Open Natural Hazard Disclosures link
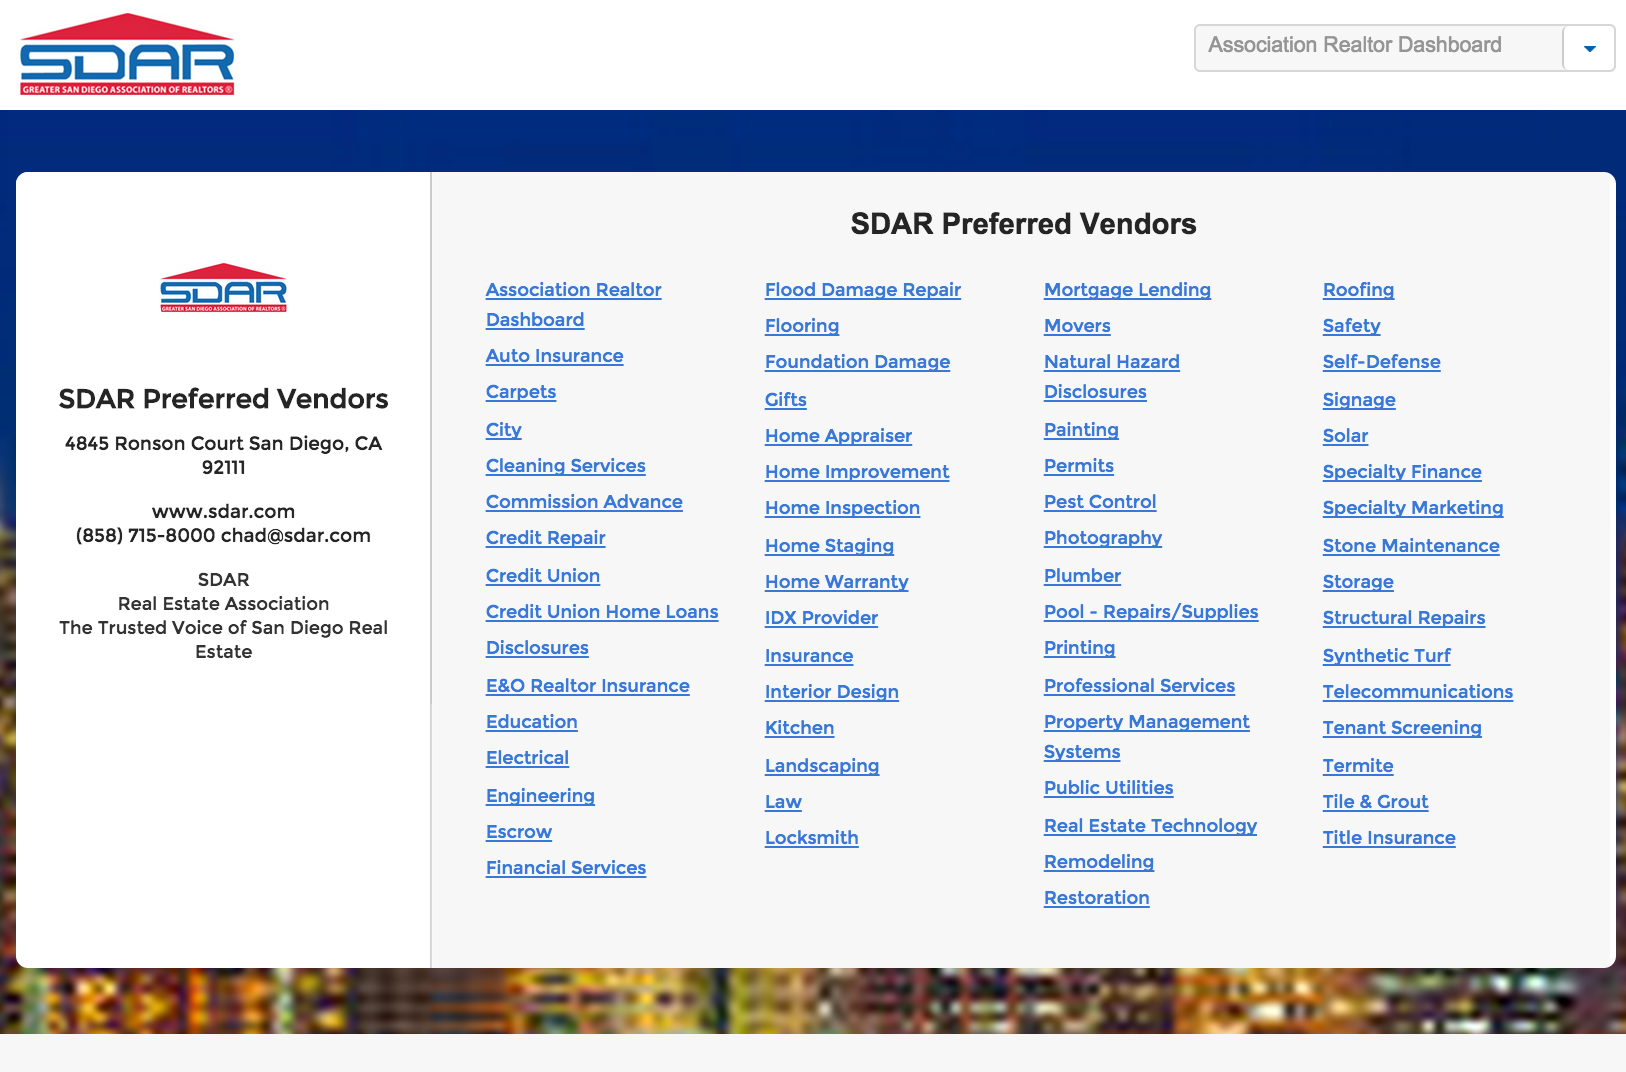This screenshot has height=1072, width=1626. point(1111,376)
